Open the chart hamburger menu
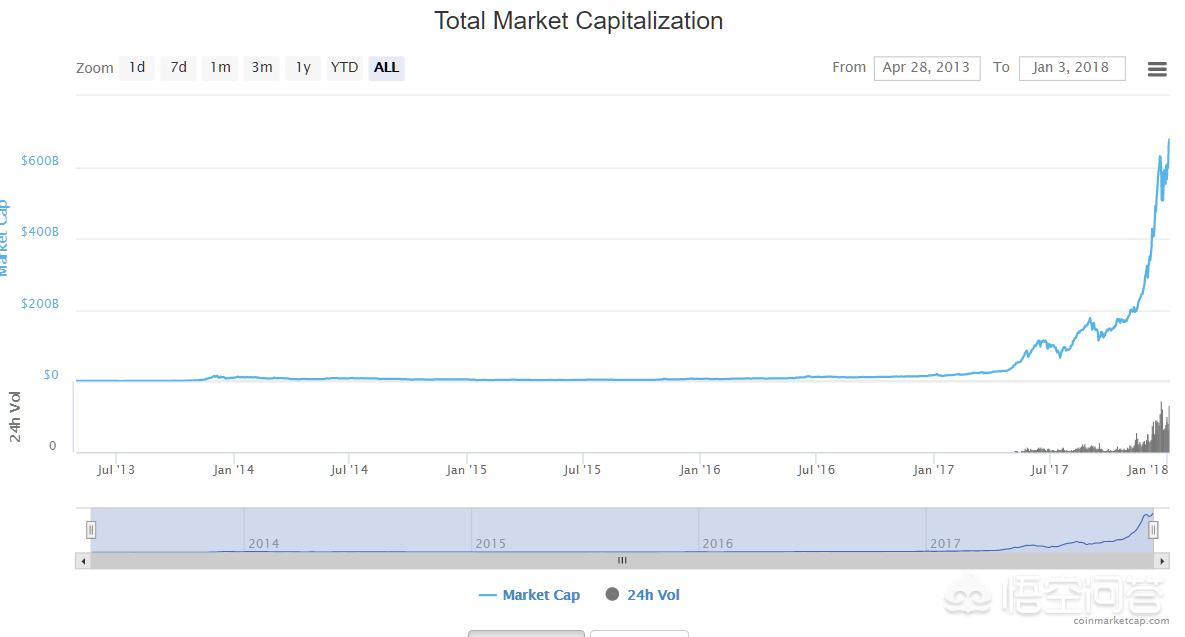This screenshot has width=1185, height=637. (1157, 69)
